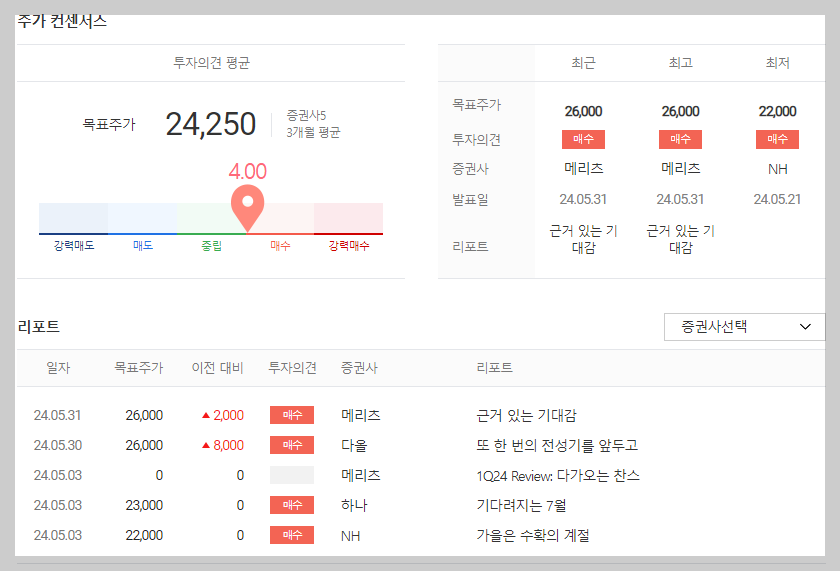Click the 매도 segment of the opinion gauge
This screenshot has height=571, width=840.
click(142, 219)
